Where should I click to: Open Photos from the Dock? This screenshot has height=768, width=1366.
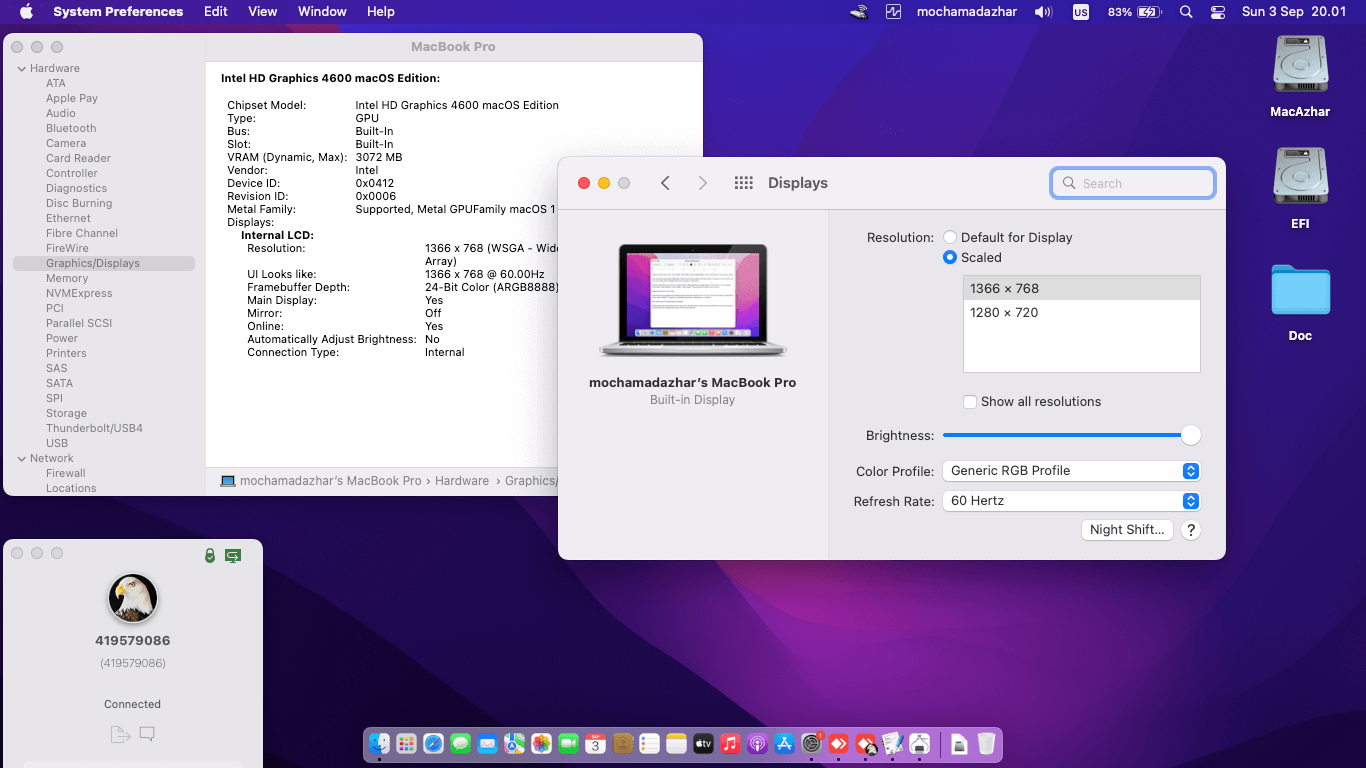[541, 744]
